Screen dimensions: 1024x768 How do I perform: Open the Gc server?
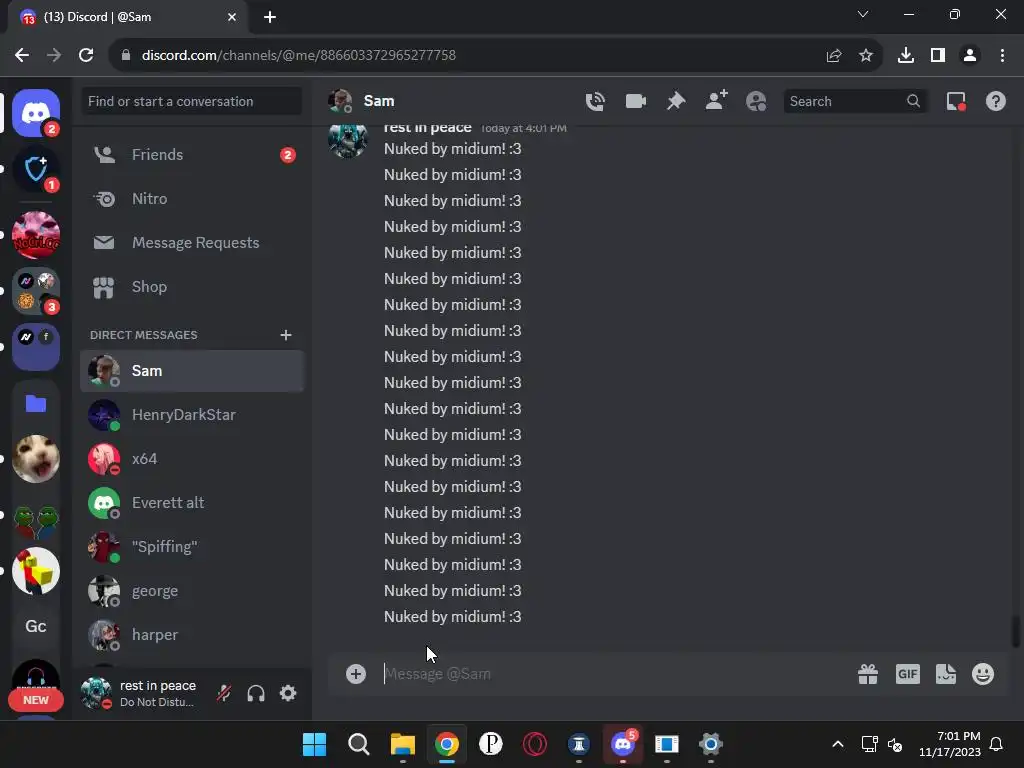(x=36, y=626)
